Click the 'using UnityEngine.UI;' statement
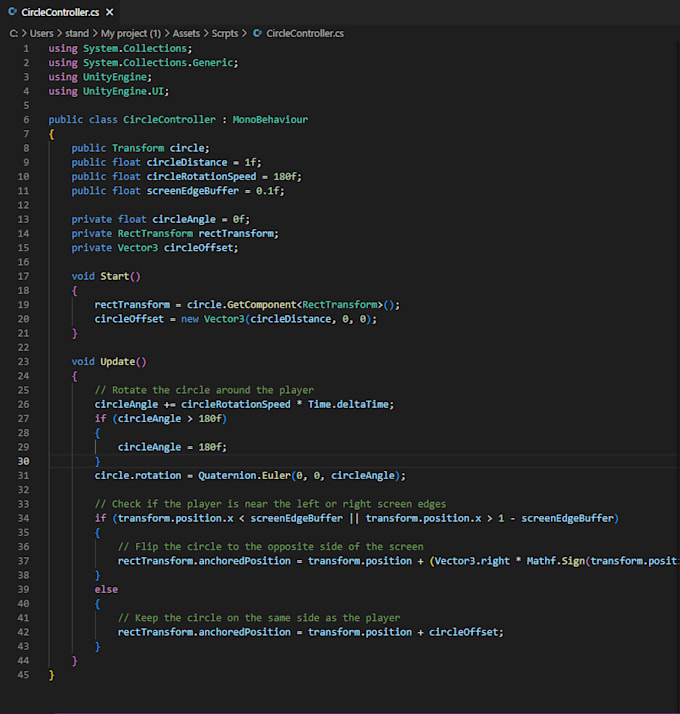Viewport: 680px width, 714px height. 108,91
